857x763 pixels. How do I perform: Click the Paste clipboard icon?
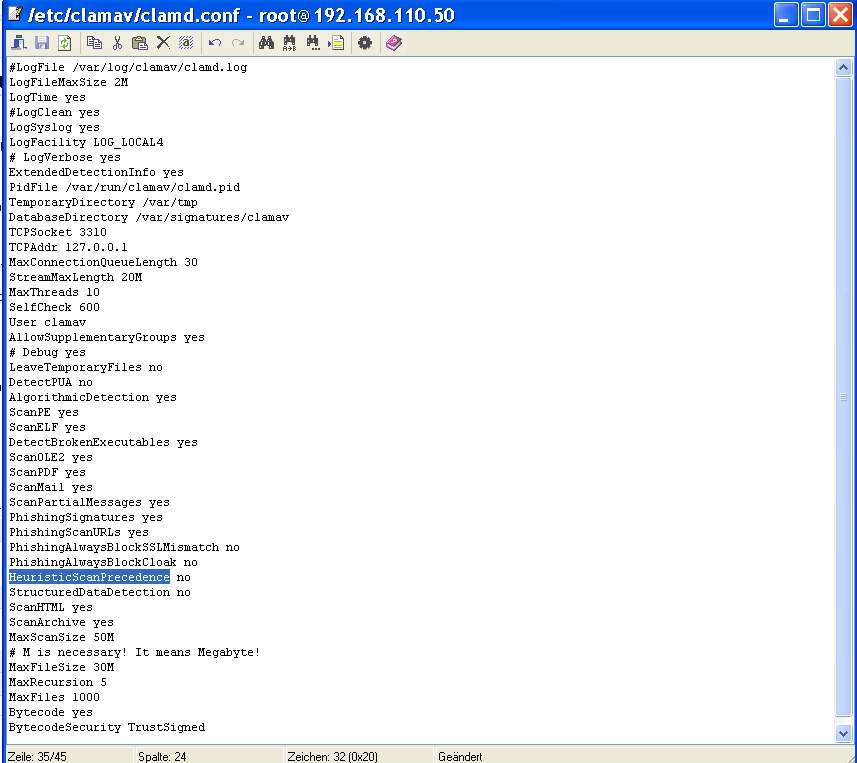(139, 43)
